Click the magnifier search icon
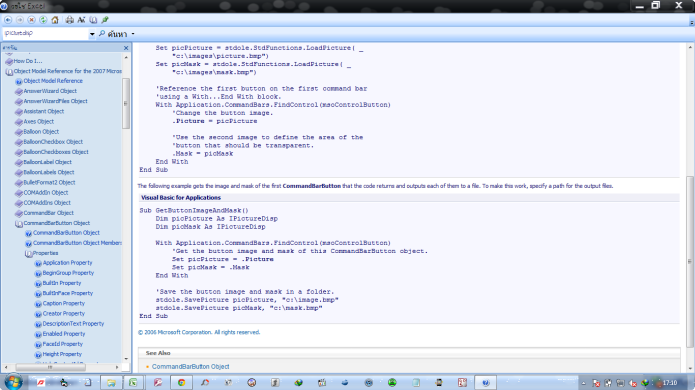Viewport: 695px width, 390px height. [x=102, y=34]
